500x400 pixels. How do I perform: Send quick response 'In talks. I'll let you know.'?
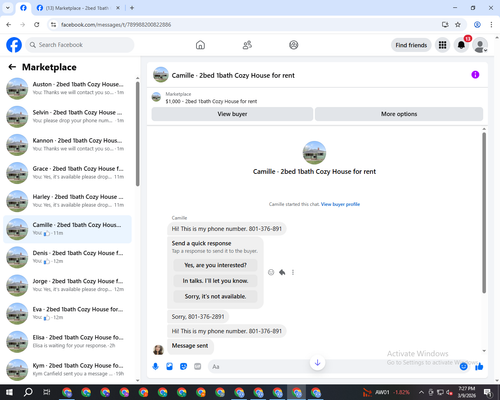click(x=215, y=281)
